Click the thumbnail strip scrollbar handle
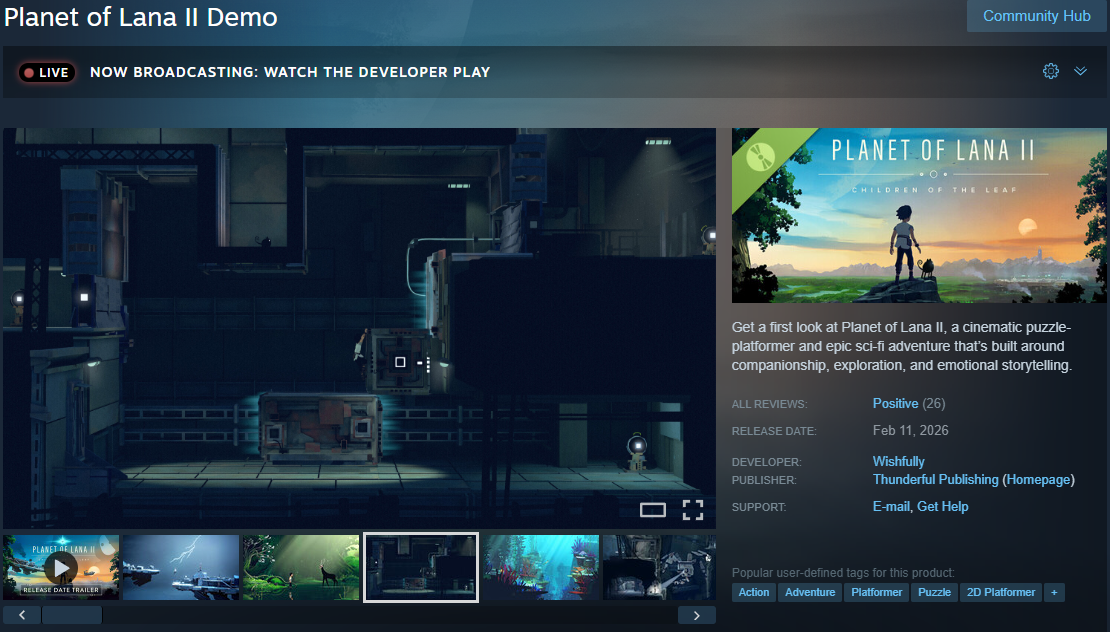This screenshot has height=632, width=1110. [x=71, y=615]
